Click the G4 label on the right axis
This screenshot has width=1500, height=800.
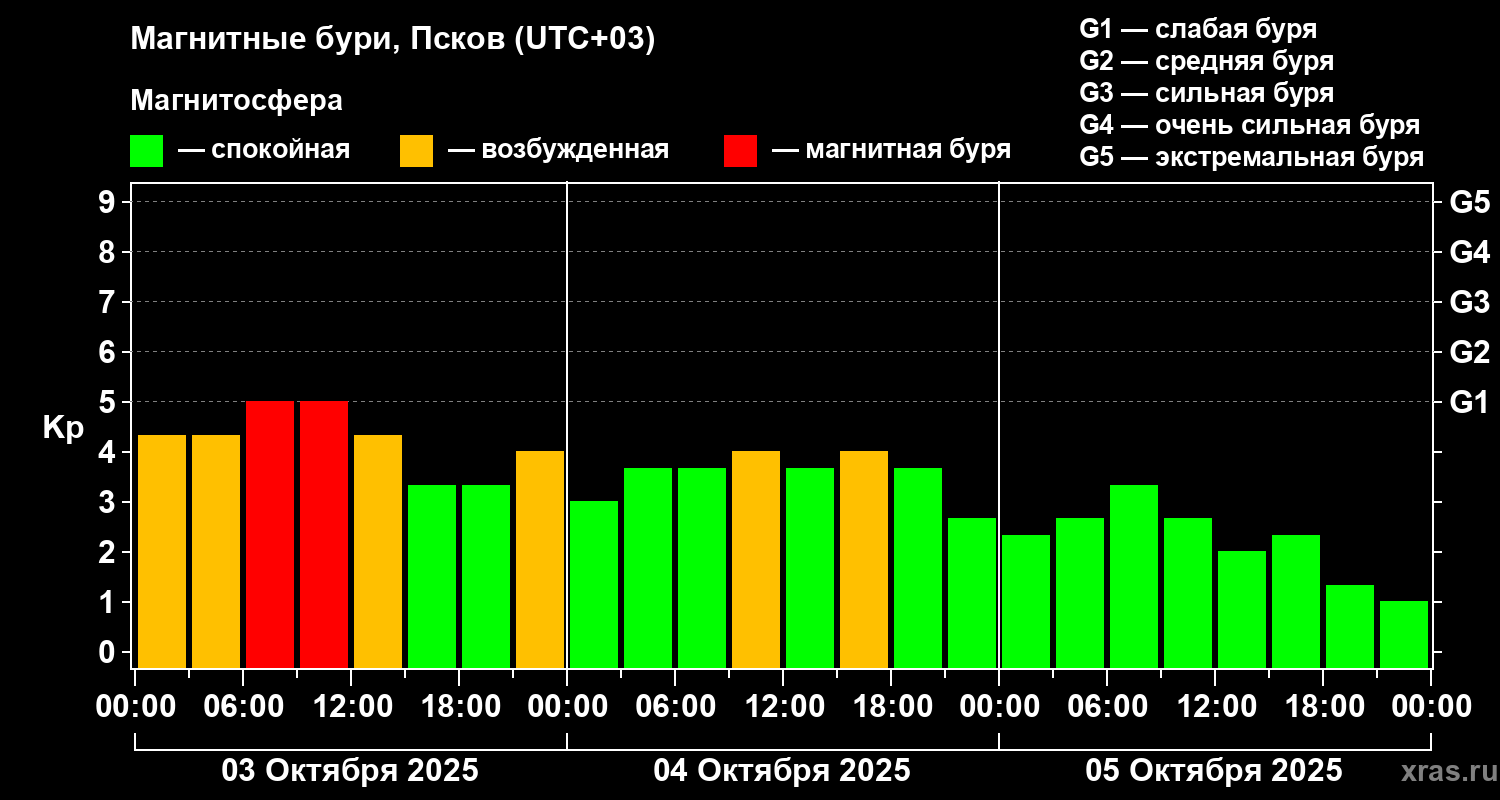[1470, 252]
